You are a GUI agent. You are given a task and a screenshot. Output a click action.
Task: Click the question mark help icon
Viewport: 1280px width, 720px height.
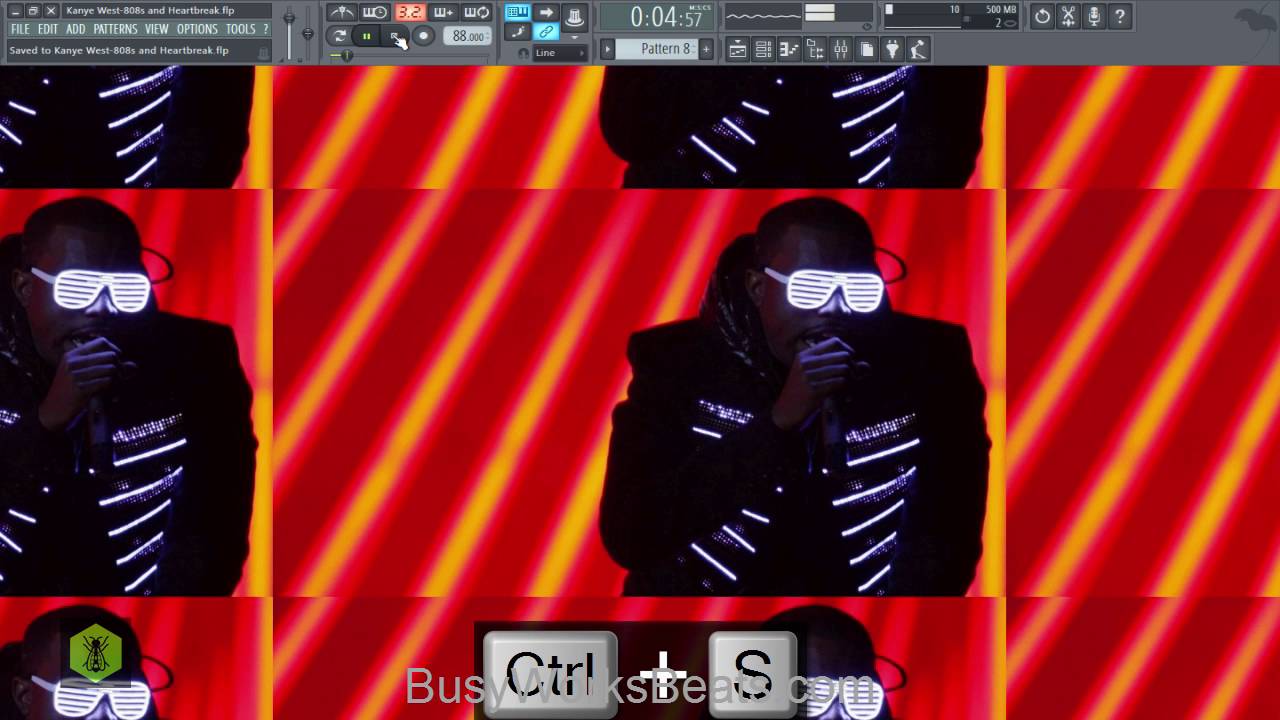tap(1120, 16)
